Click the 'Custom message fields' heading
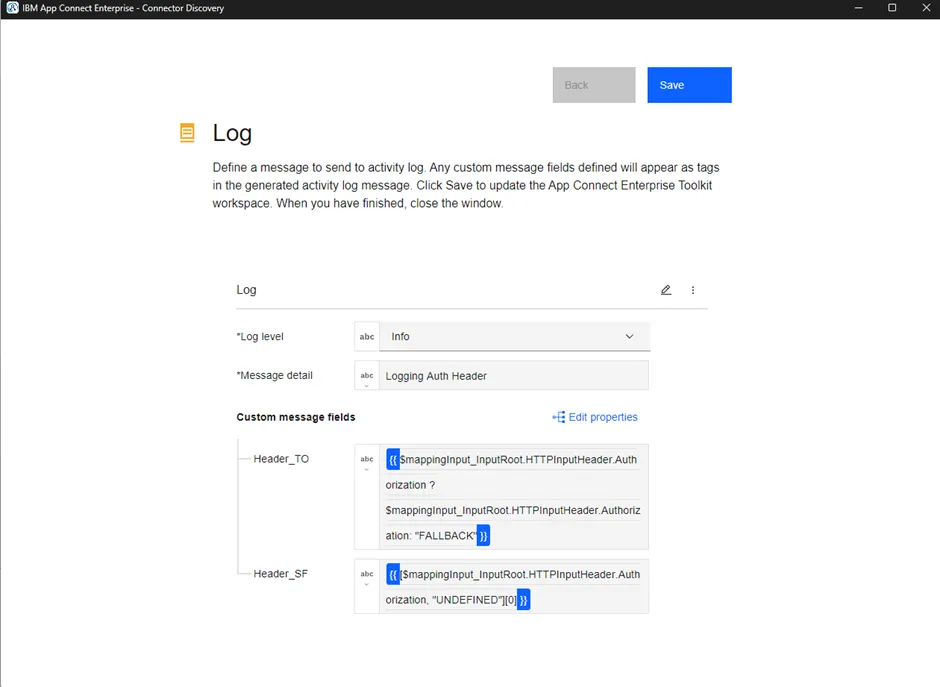This screenshot has height=687, width=940. pyautogui.click(x=296, y=417)
